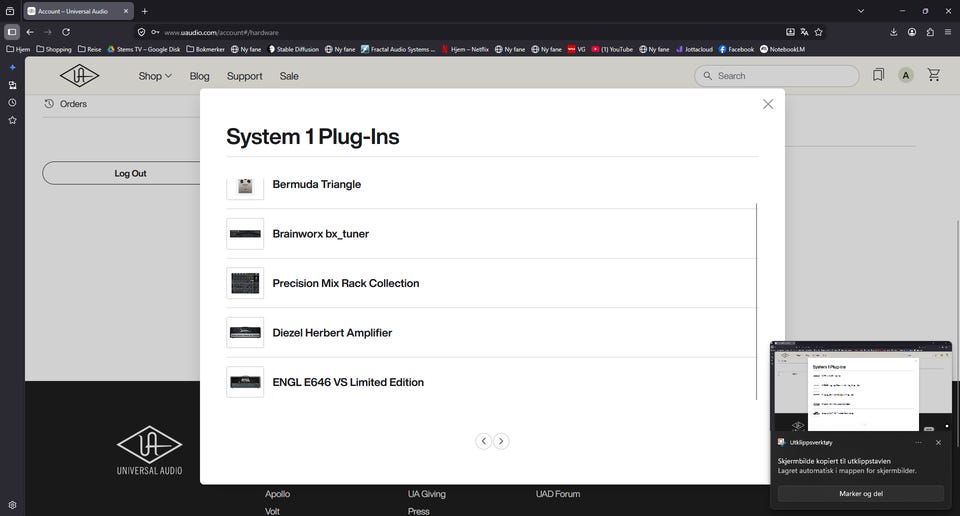Focus the site Search field
The image size is (960, 516).
(x=776, y=76)
